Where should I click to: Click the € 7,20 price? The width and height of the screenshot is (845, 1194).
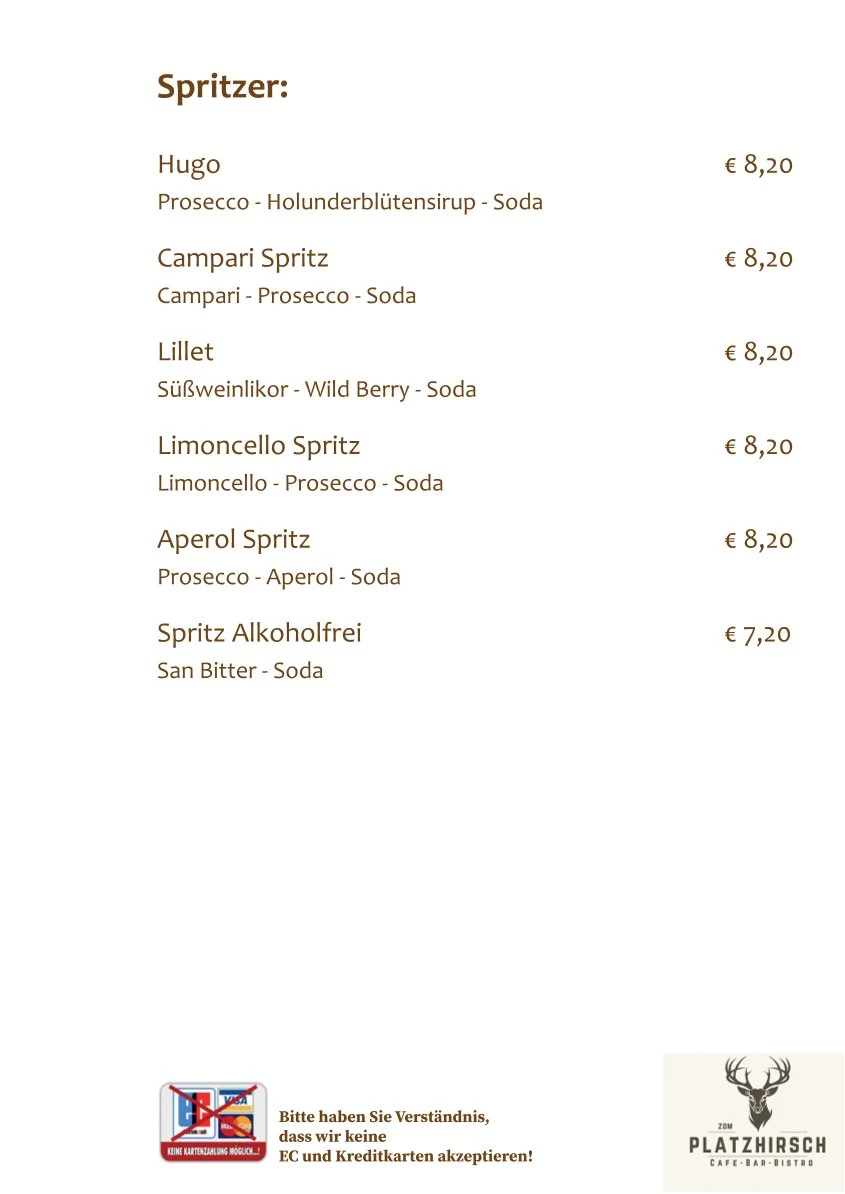757,634
